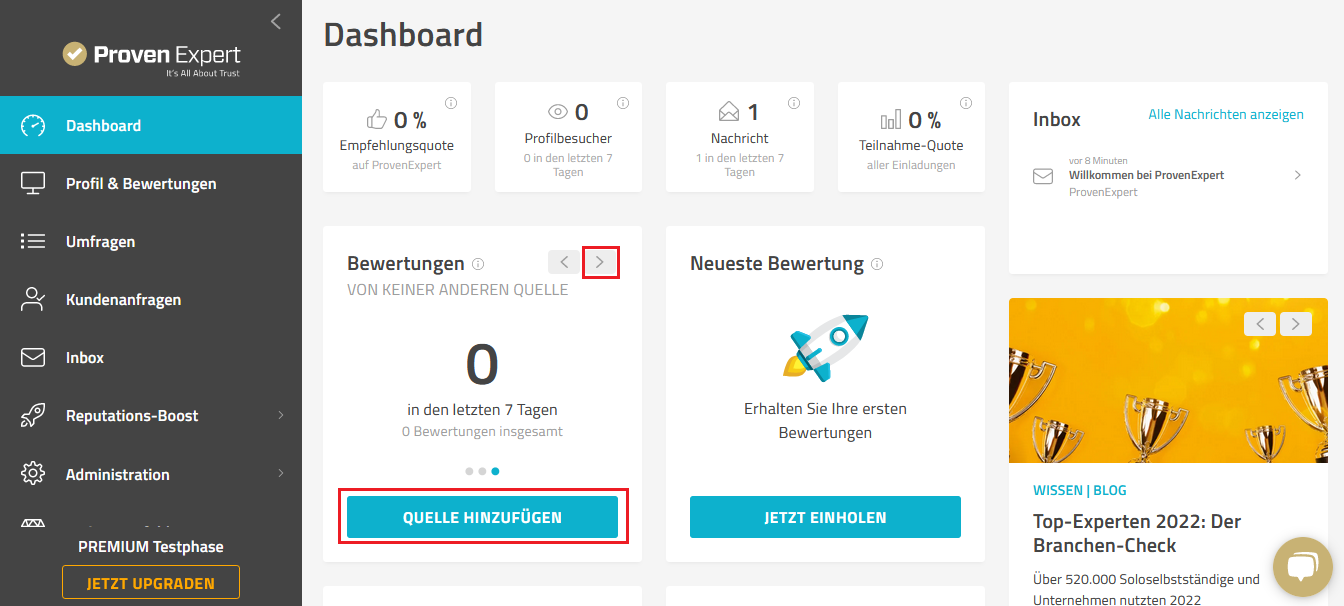Expand the Reputations-Boost submenu
Screen dimensions: 1344x606
click(281, 415)
